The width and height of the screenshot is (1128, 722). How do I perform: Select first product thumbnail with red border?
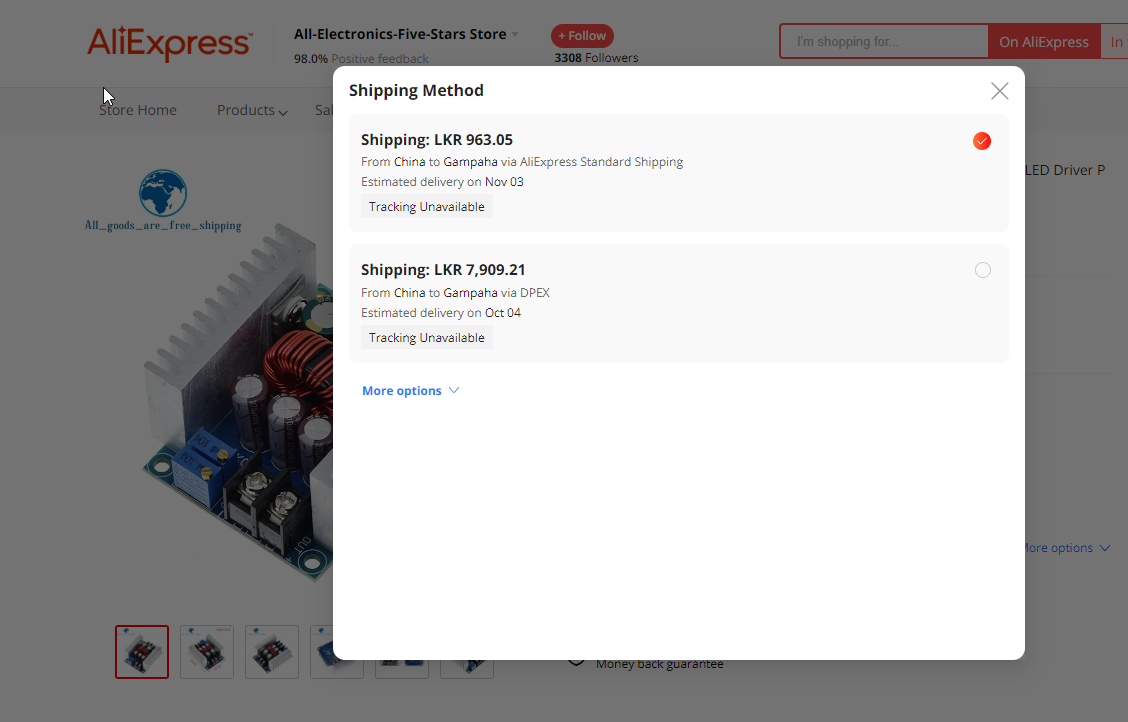142,652
